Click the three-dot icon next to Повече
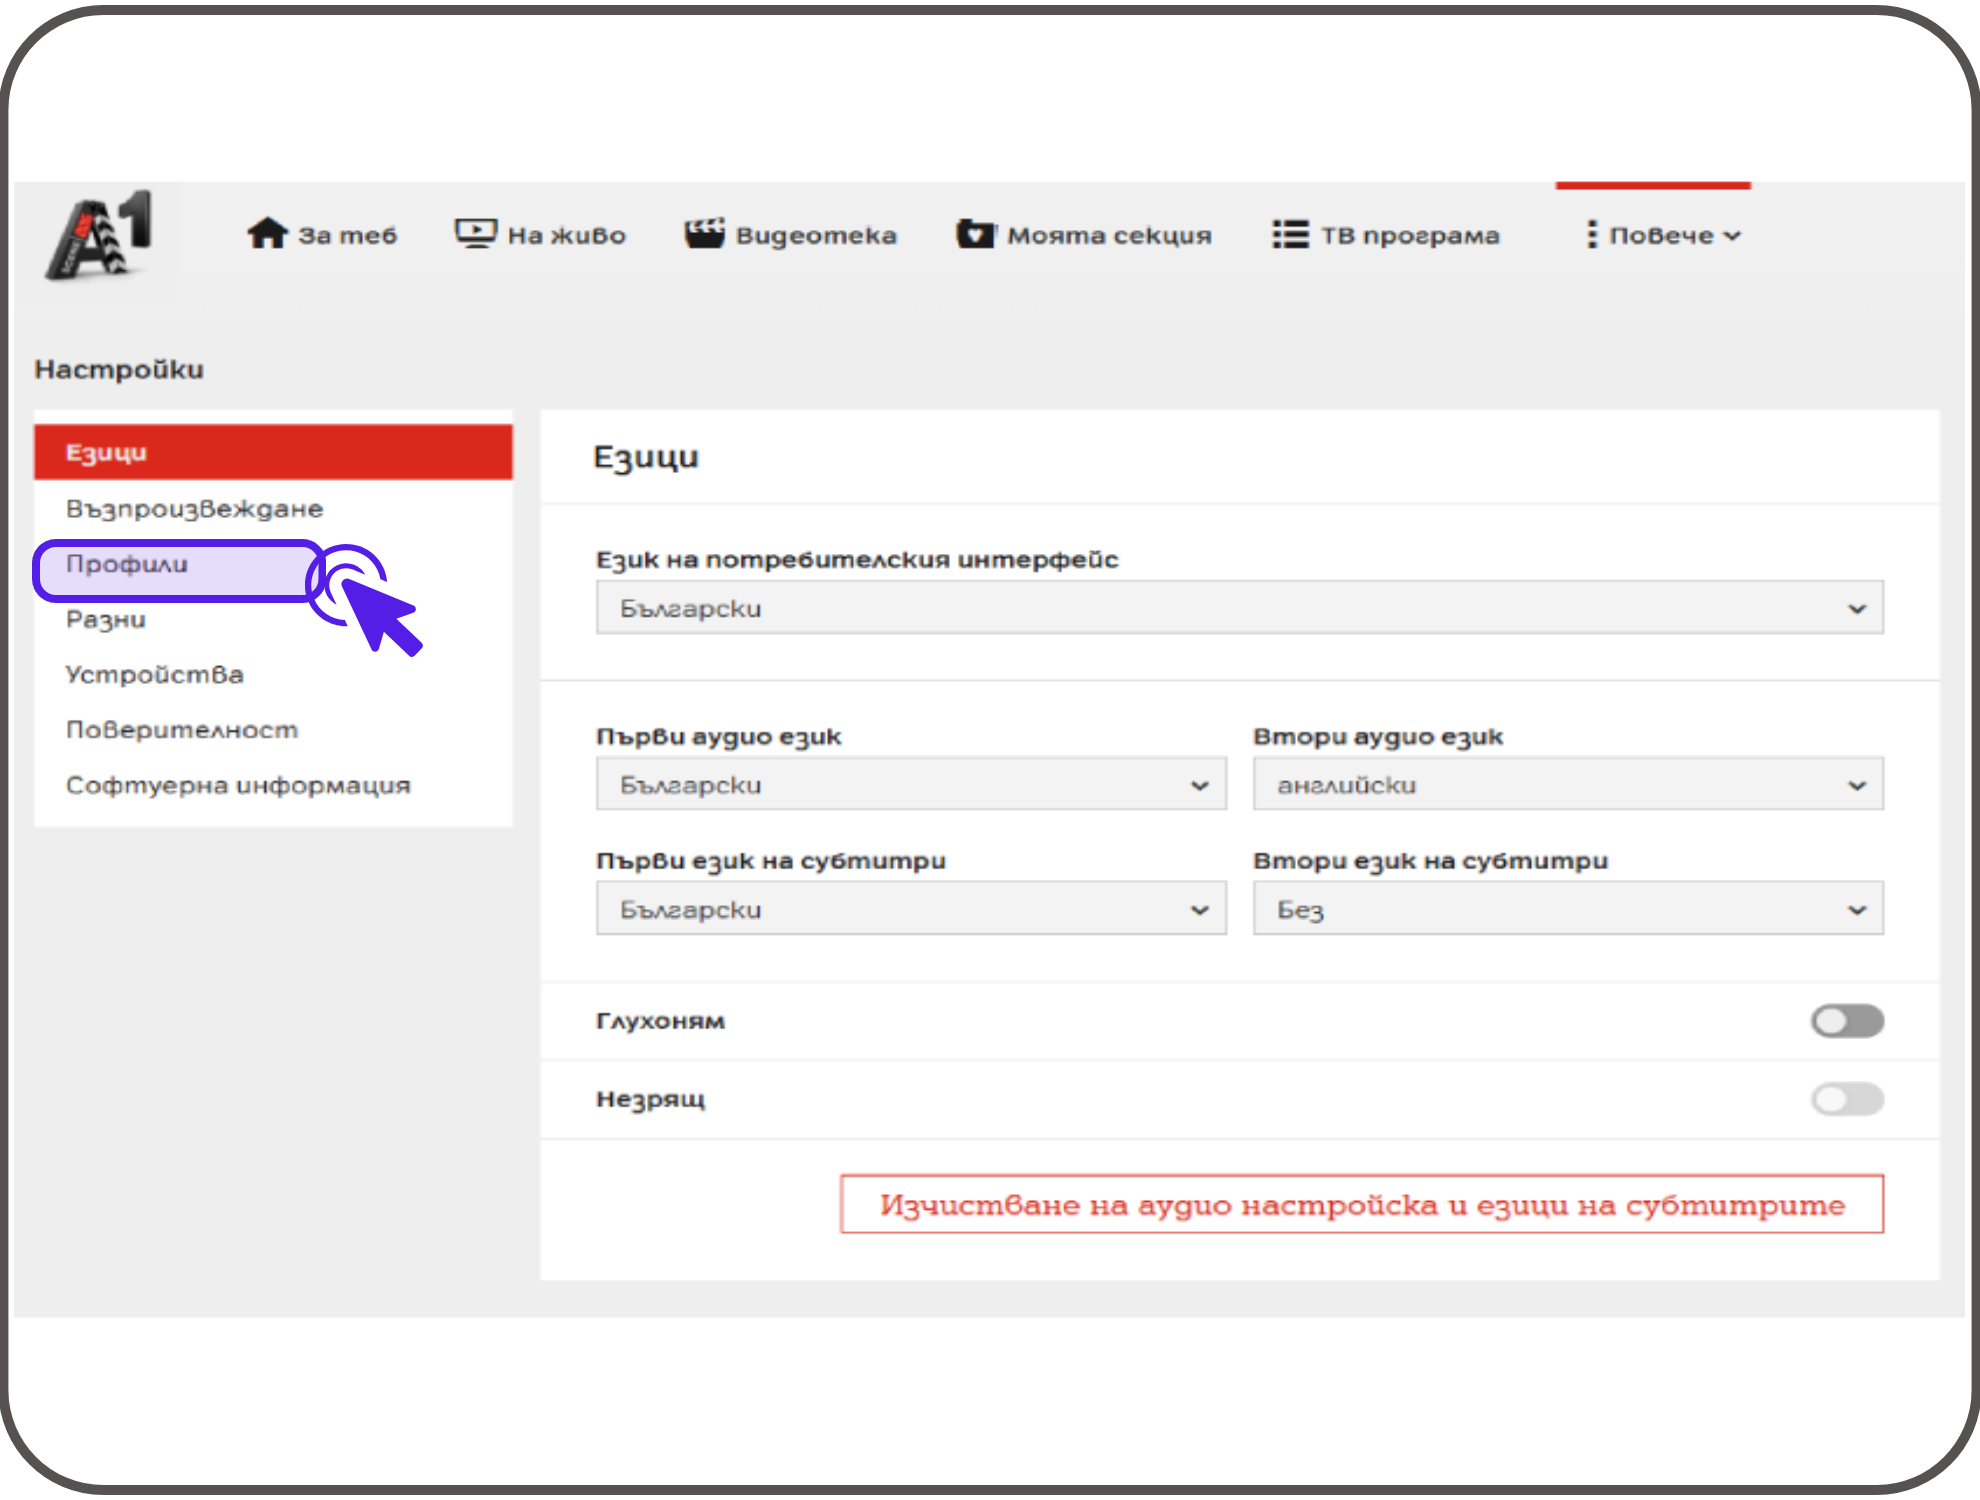The image size is (1980, 1500). 1591,235
